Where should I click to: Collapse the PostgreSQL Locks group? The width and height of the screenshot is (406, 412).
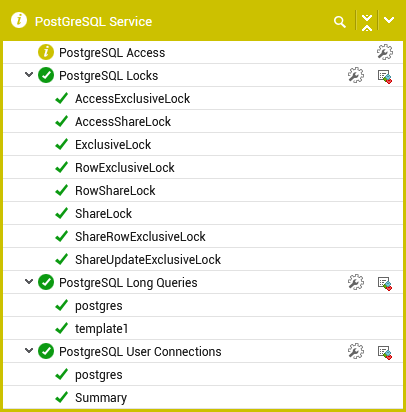pos(29,74)
